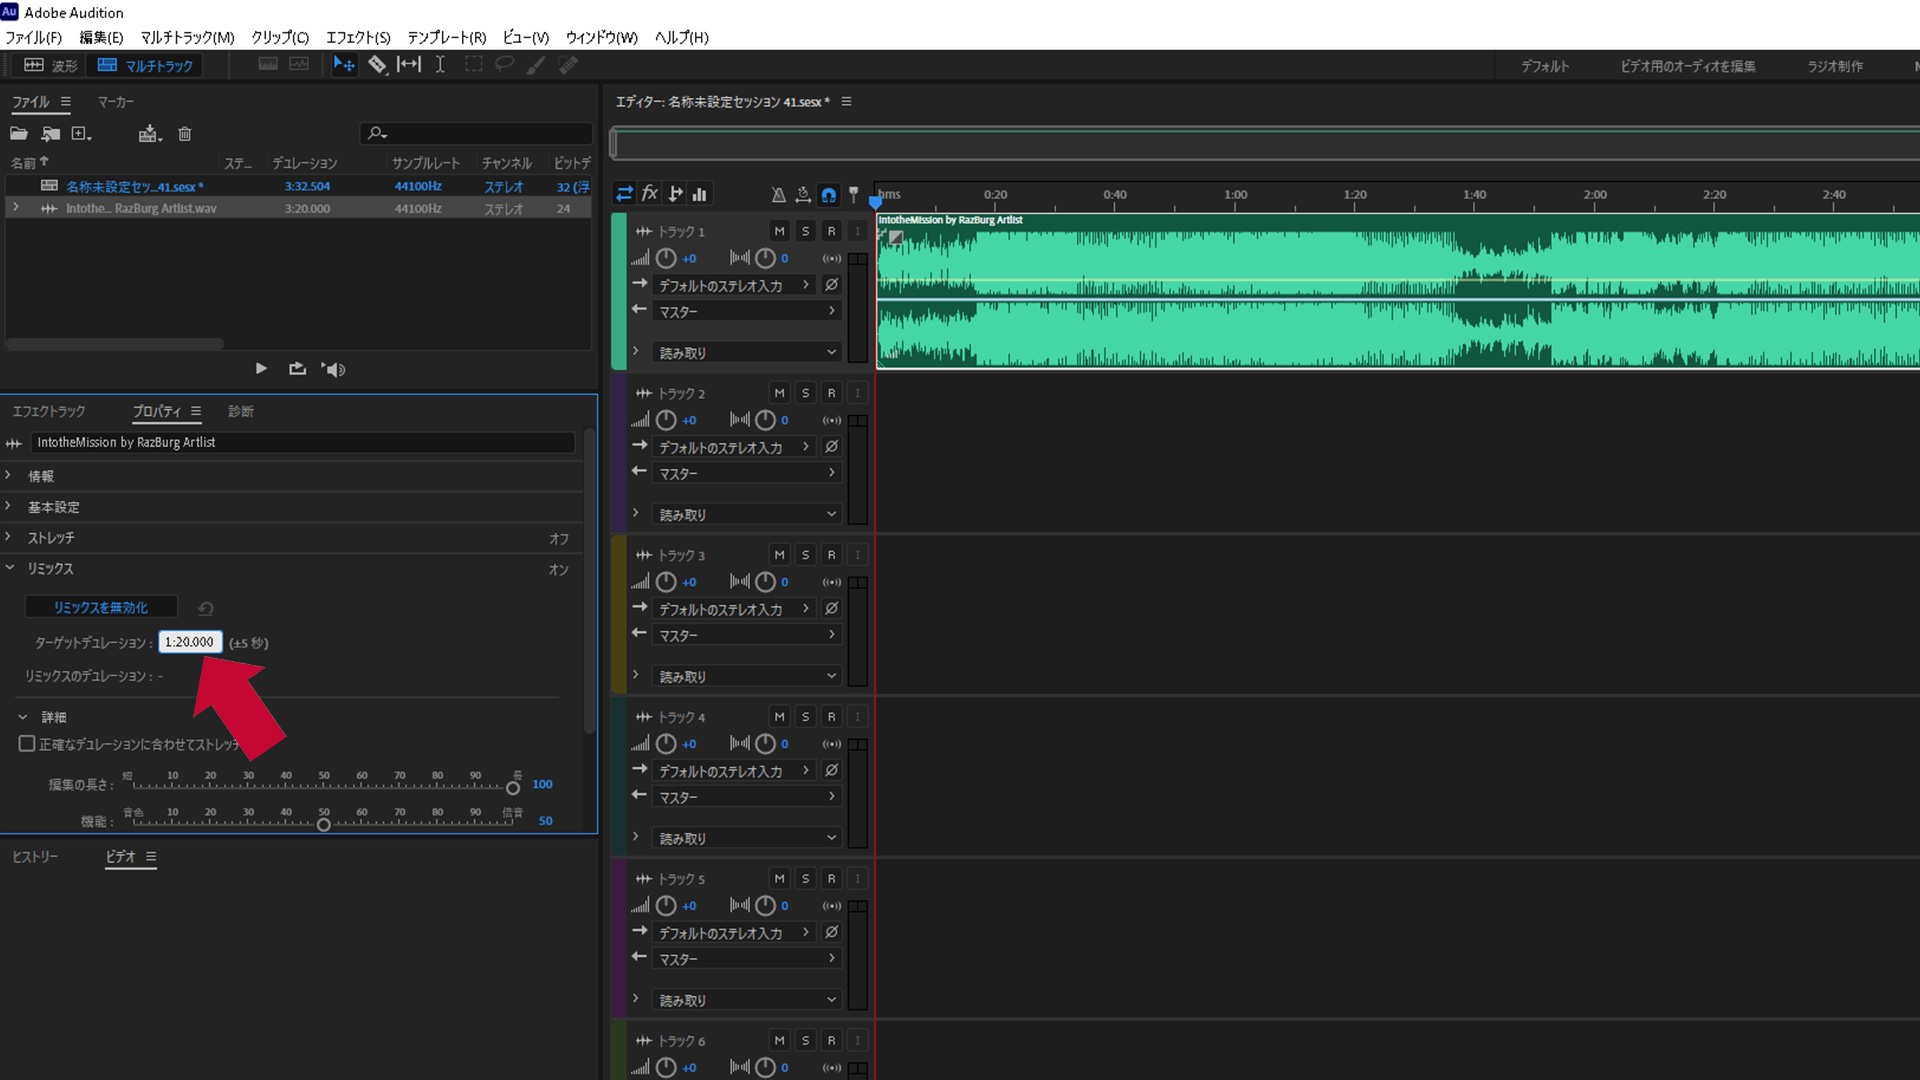Show effects fx controls in editor
Screen dimensions: 1920x1080
coord(650,194)
